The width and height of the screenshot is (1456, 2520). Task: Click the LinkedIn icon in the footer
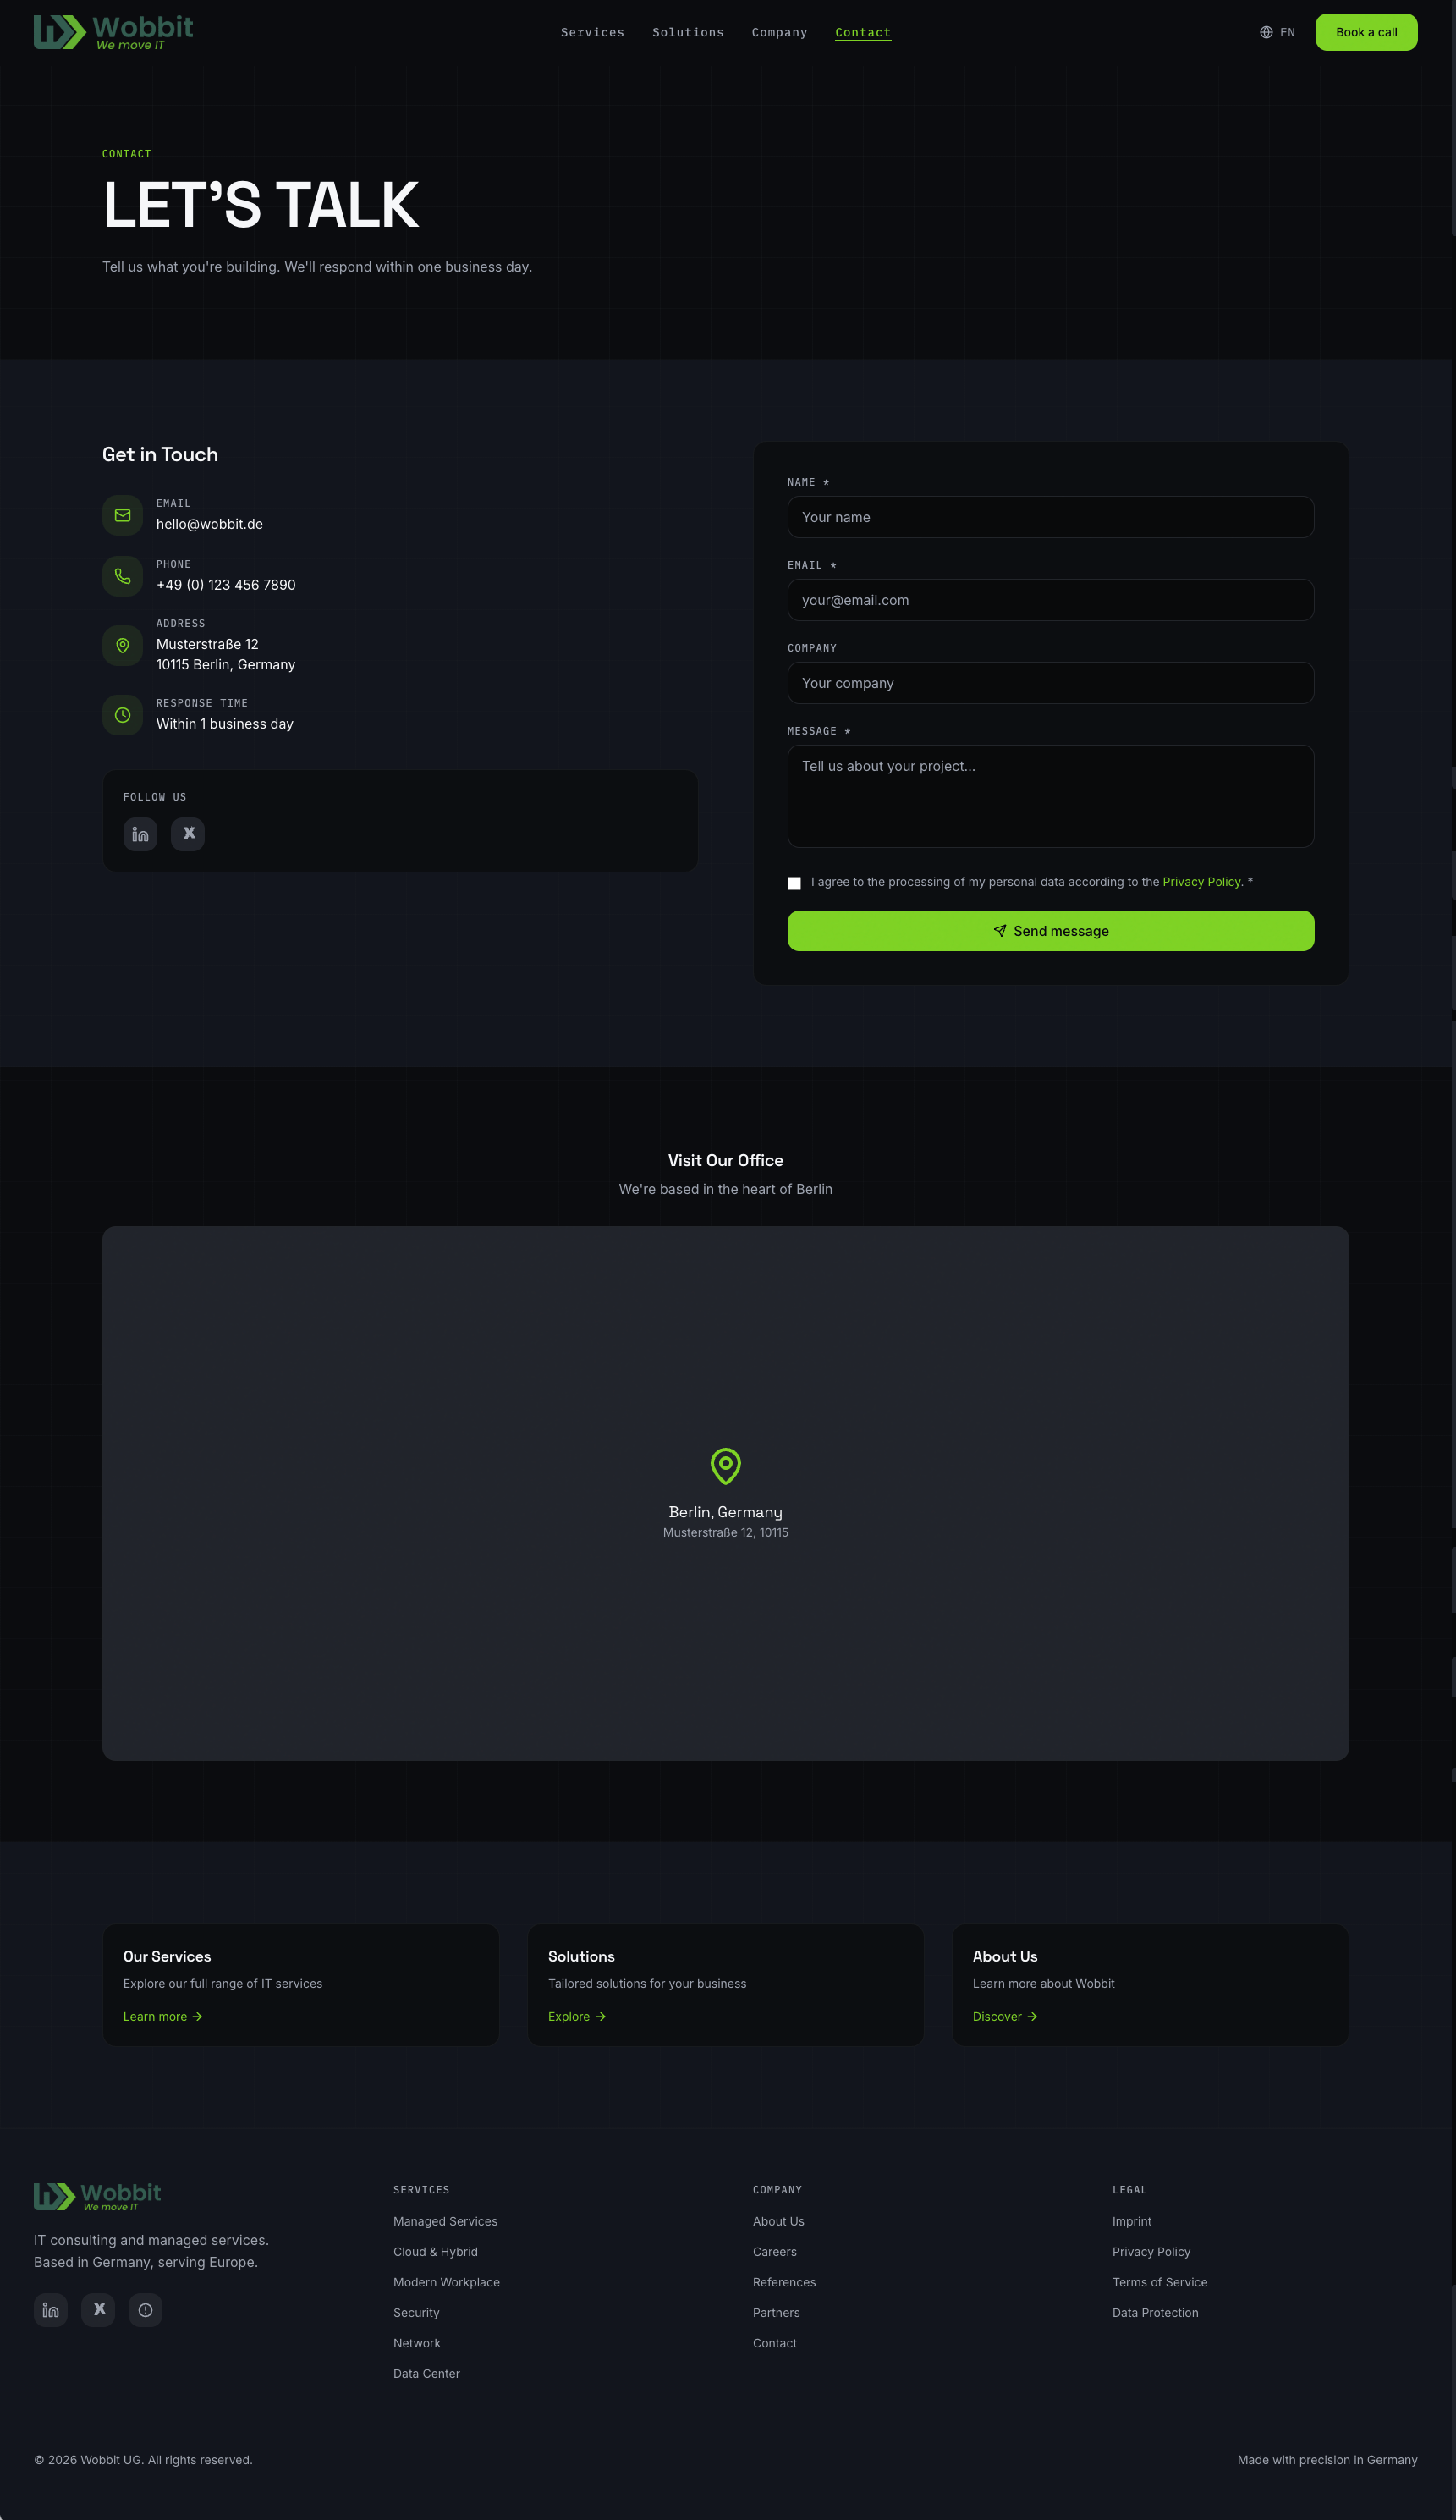tap(50, 2310)
